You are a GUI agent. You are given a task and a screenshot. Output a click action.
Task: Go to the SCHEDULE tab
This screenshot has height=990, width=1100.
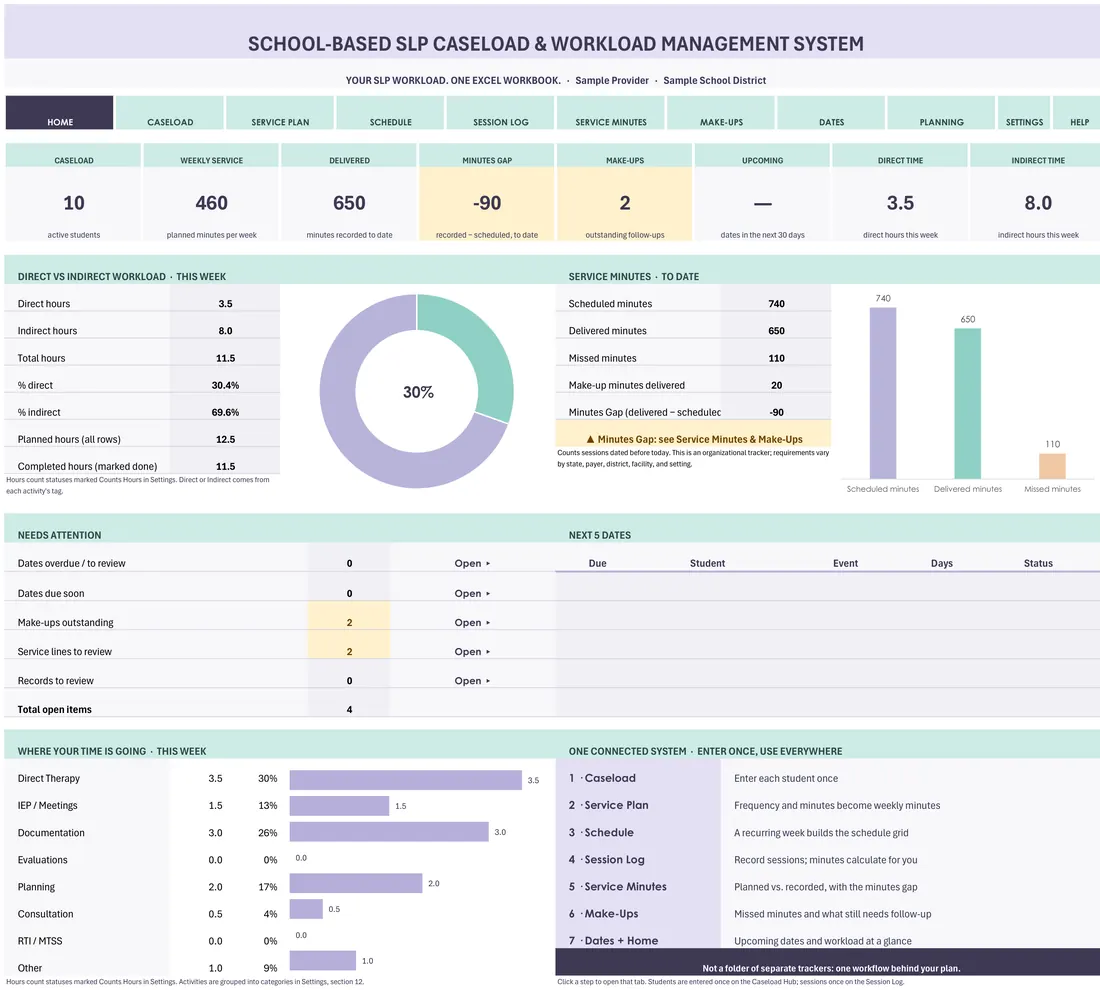[x=391, y=113]
